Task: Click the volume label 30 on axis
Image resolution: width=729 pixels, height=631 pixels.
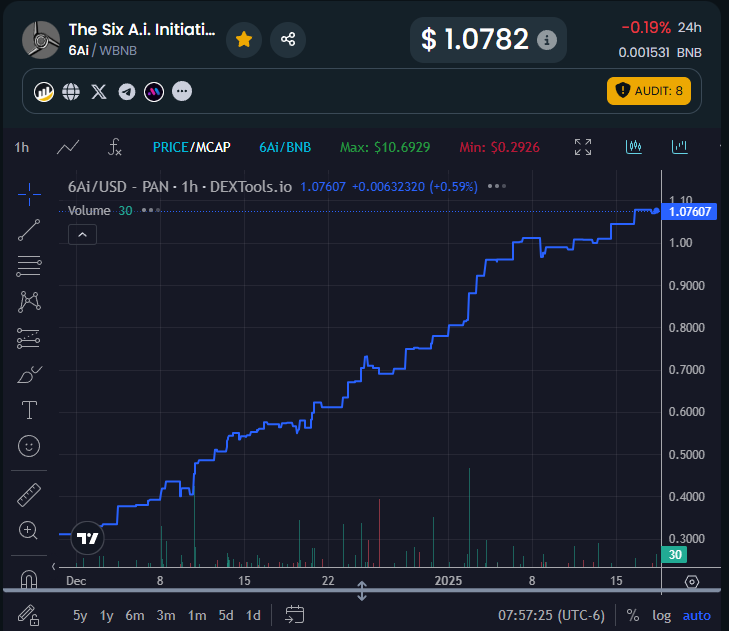Action: point(675,555)
